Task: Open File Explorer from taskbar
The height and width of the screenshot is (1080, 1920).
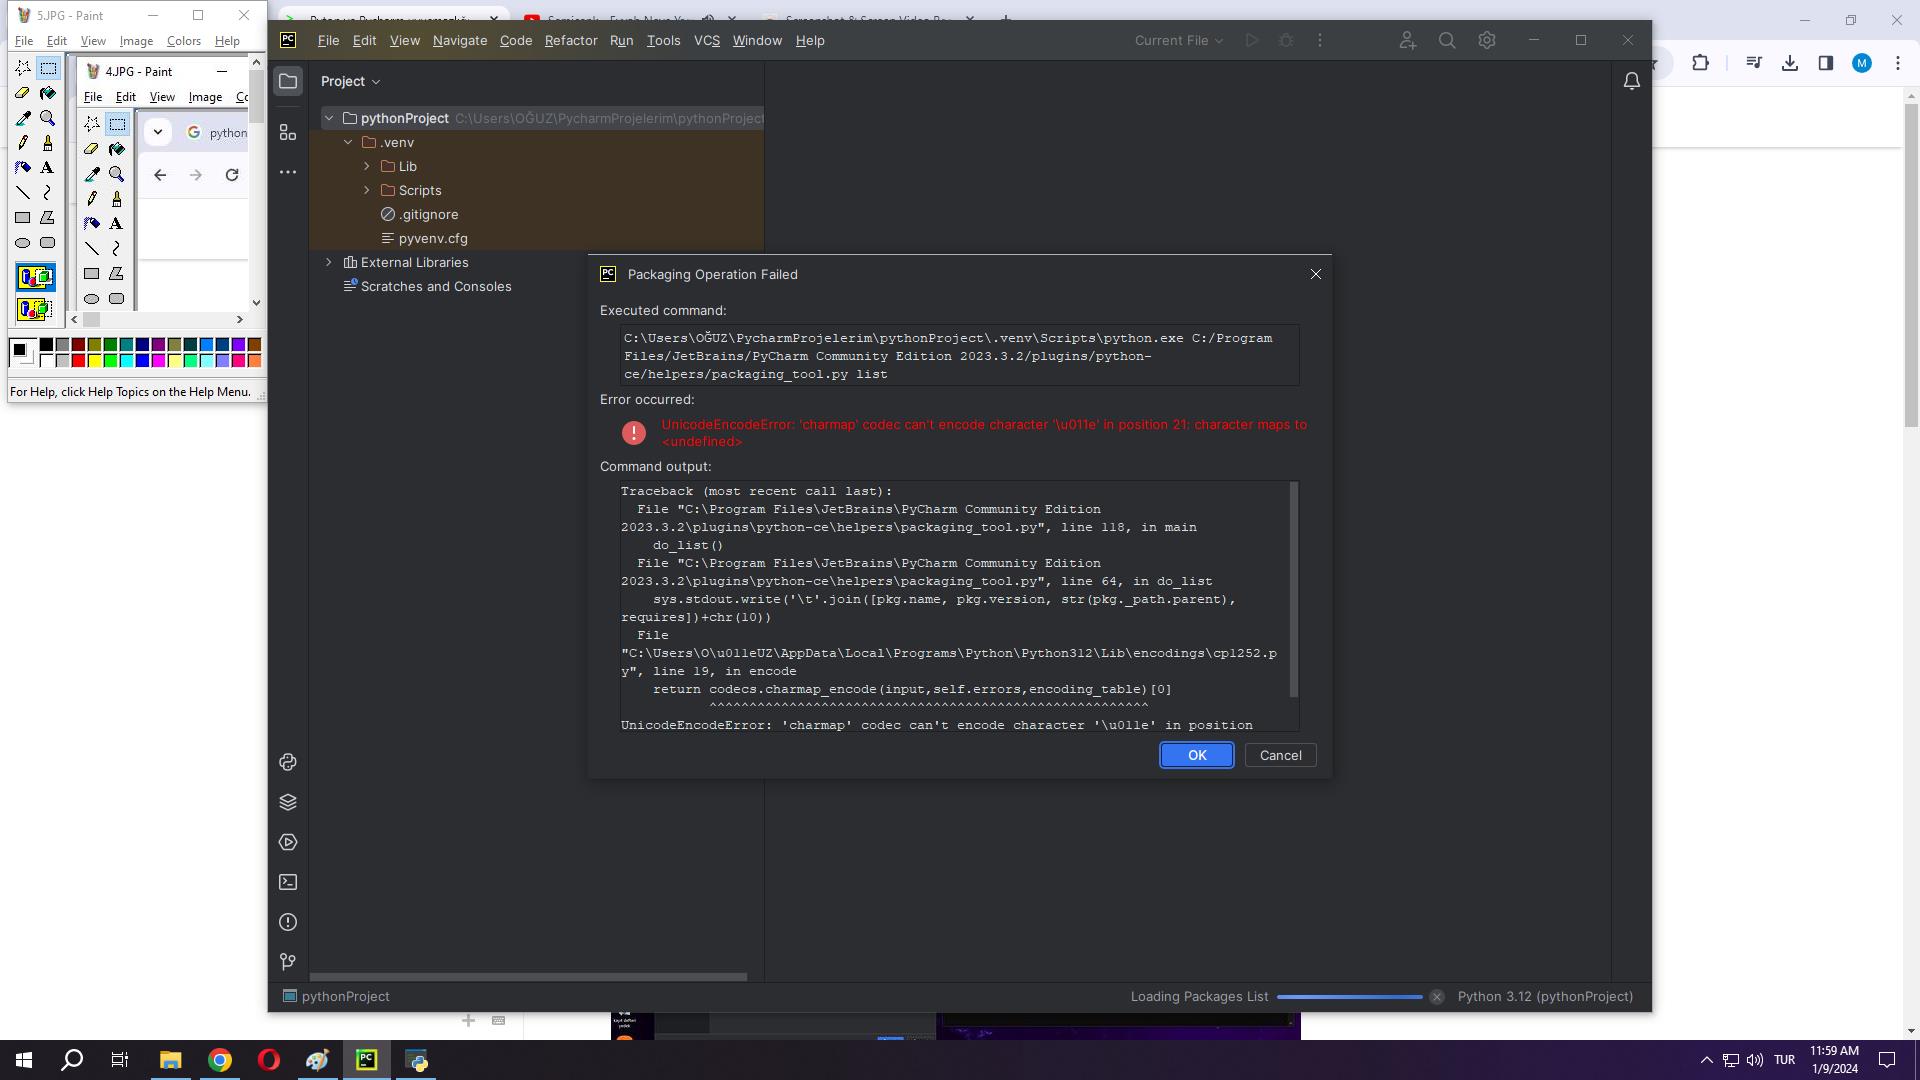Action: 170,1060
